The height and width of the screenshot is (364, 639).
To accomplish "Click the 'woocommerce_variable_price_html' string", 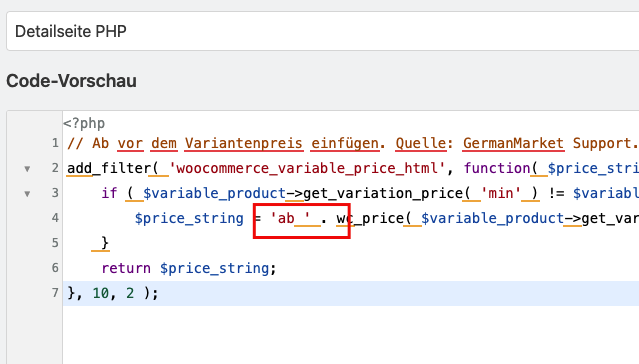I will point(307,168).
